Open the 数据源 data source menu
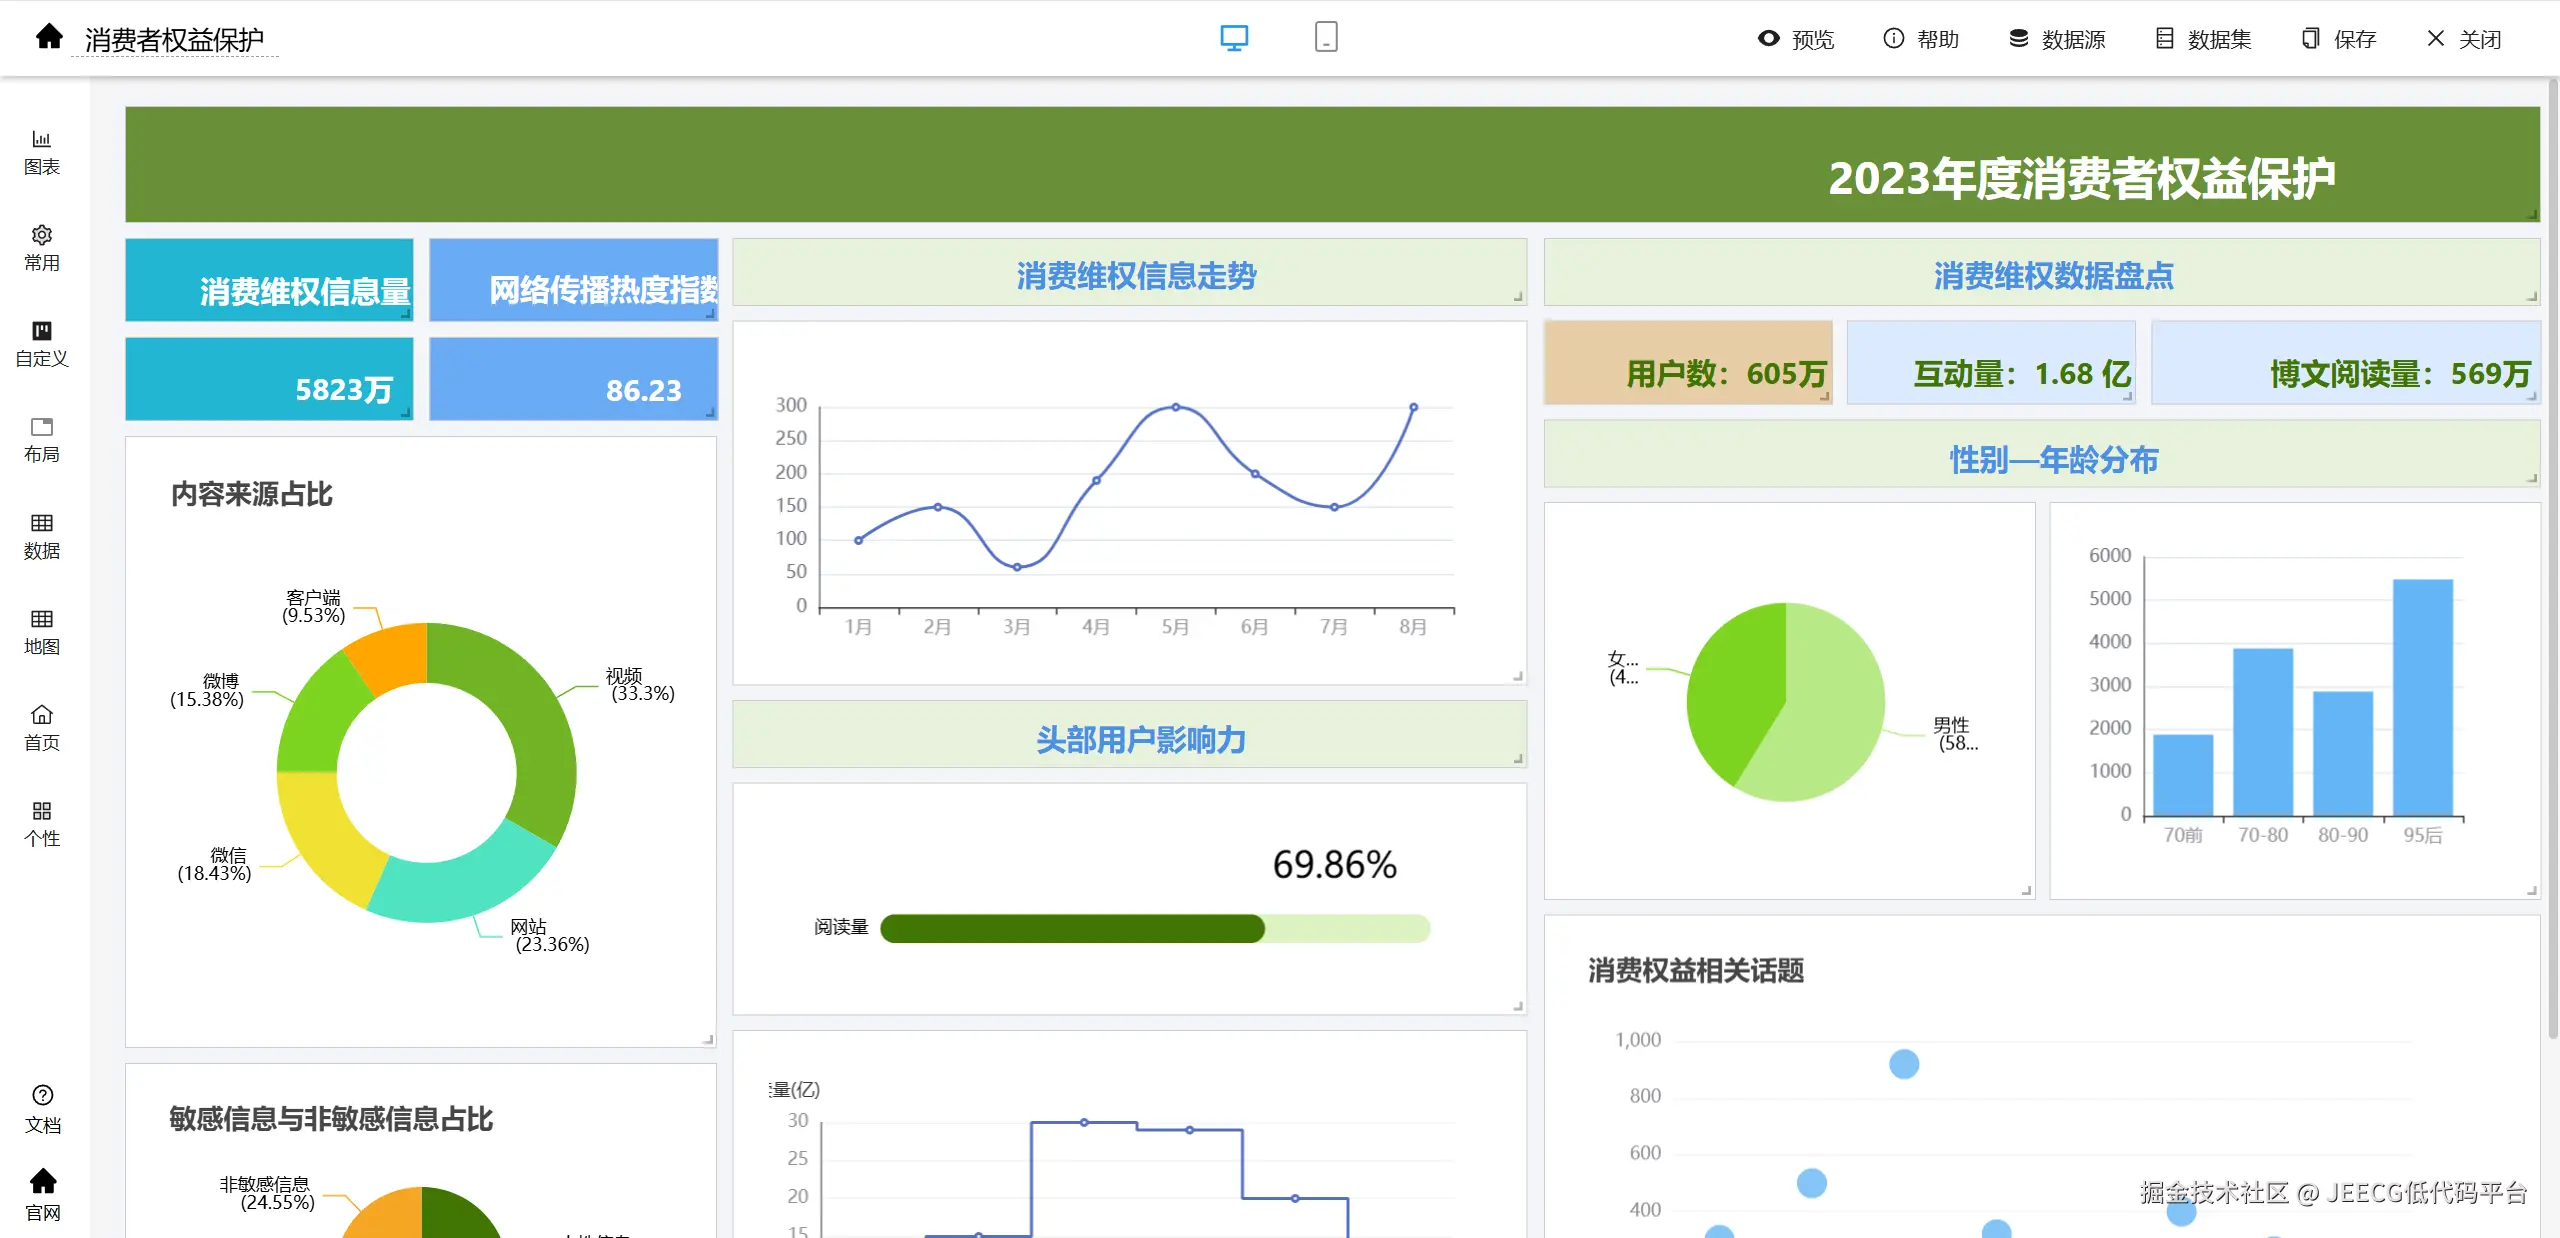This screenshot has width=2560, height=1238. coord(2057,39)
